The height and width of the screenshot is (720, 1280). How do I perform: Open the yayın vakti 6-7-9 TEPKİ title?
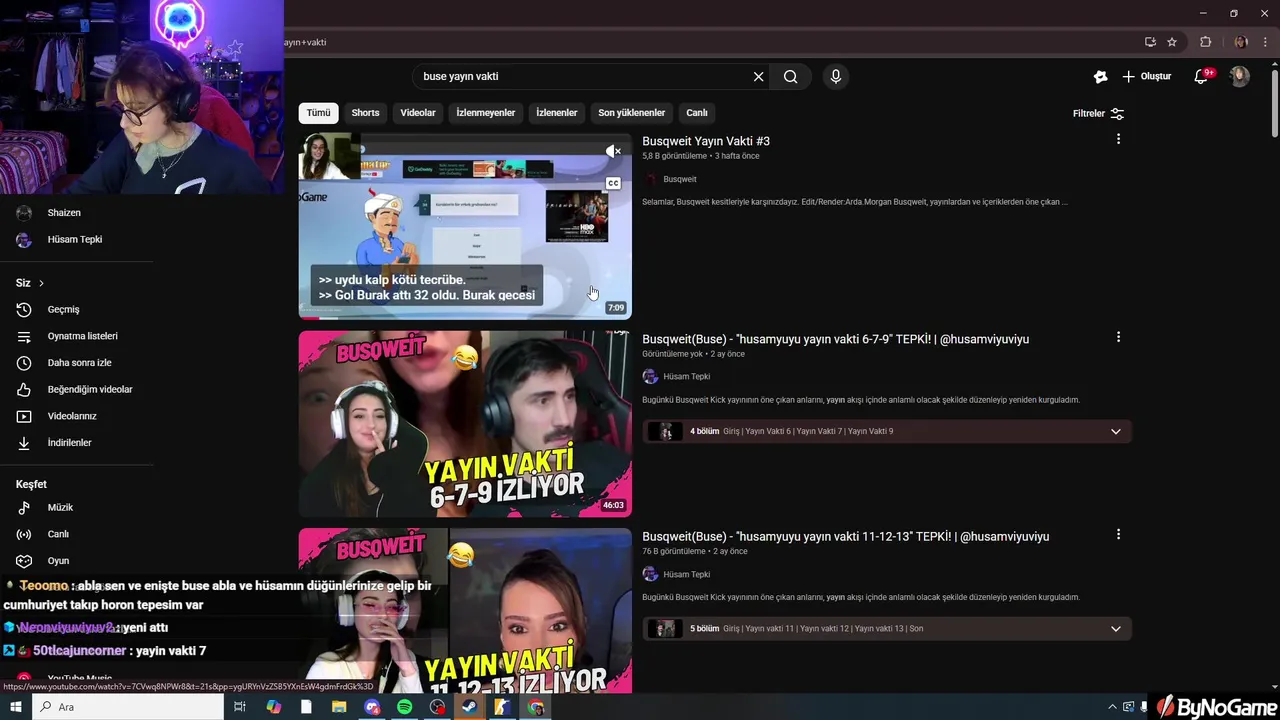pos(835,339)
